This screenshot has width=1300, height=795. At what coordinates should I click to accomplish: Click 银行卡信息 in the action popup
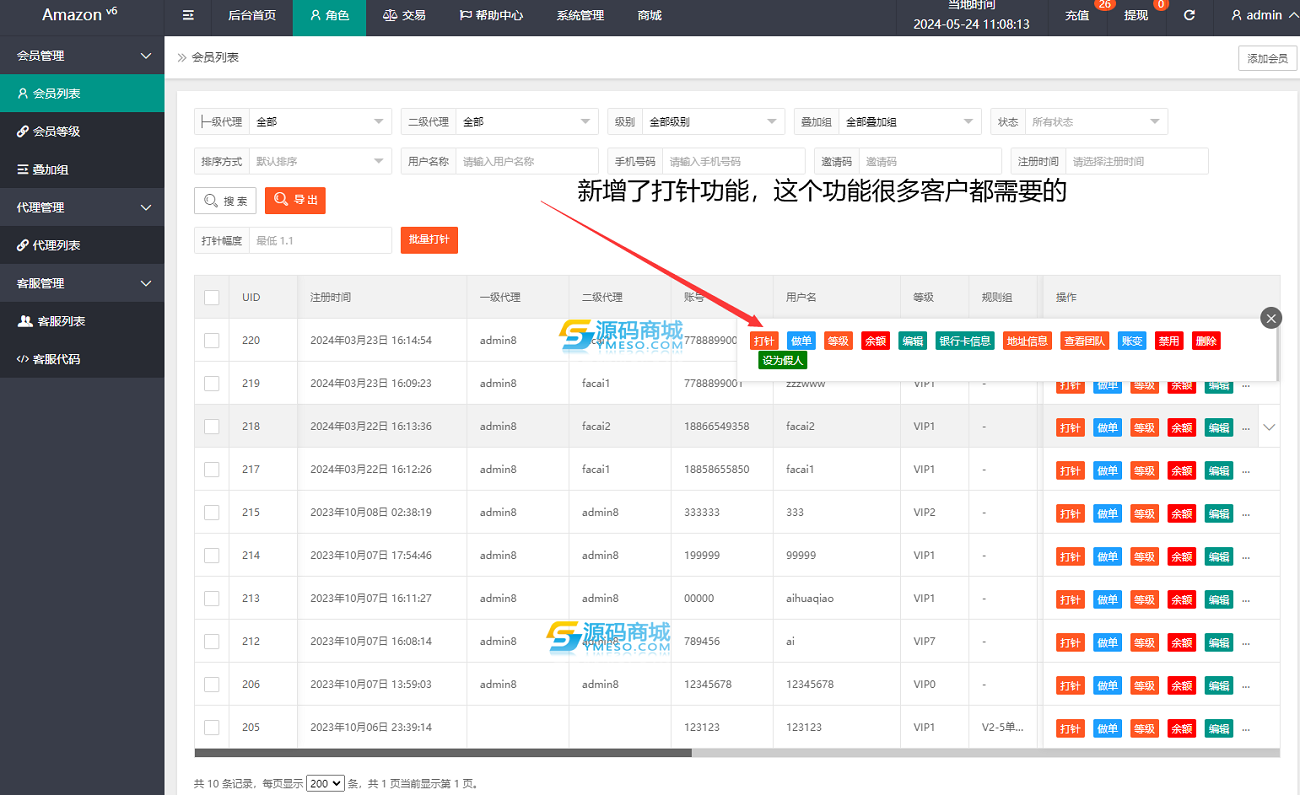[x=965, y=341]
